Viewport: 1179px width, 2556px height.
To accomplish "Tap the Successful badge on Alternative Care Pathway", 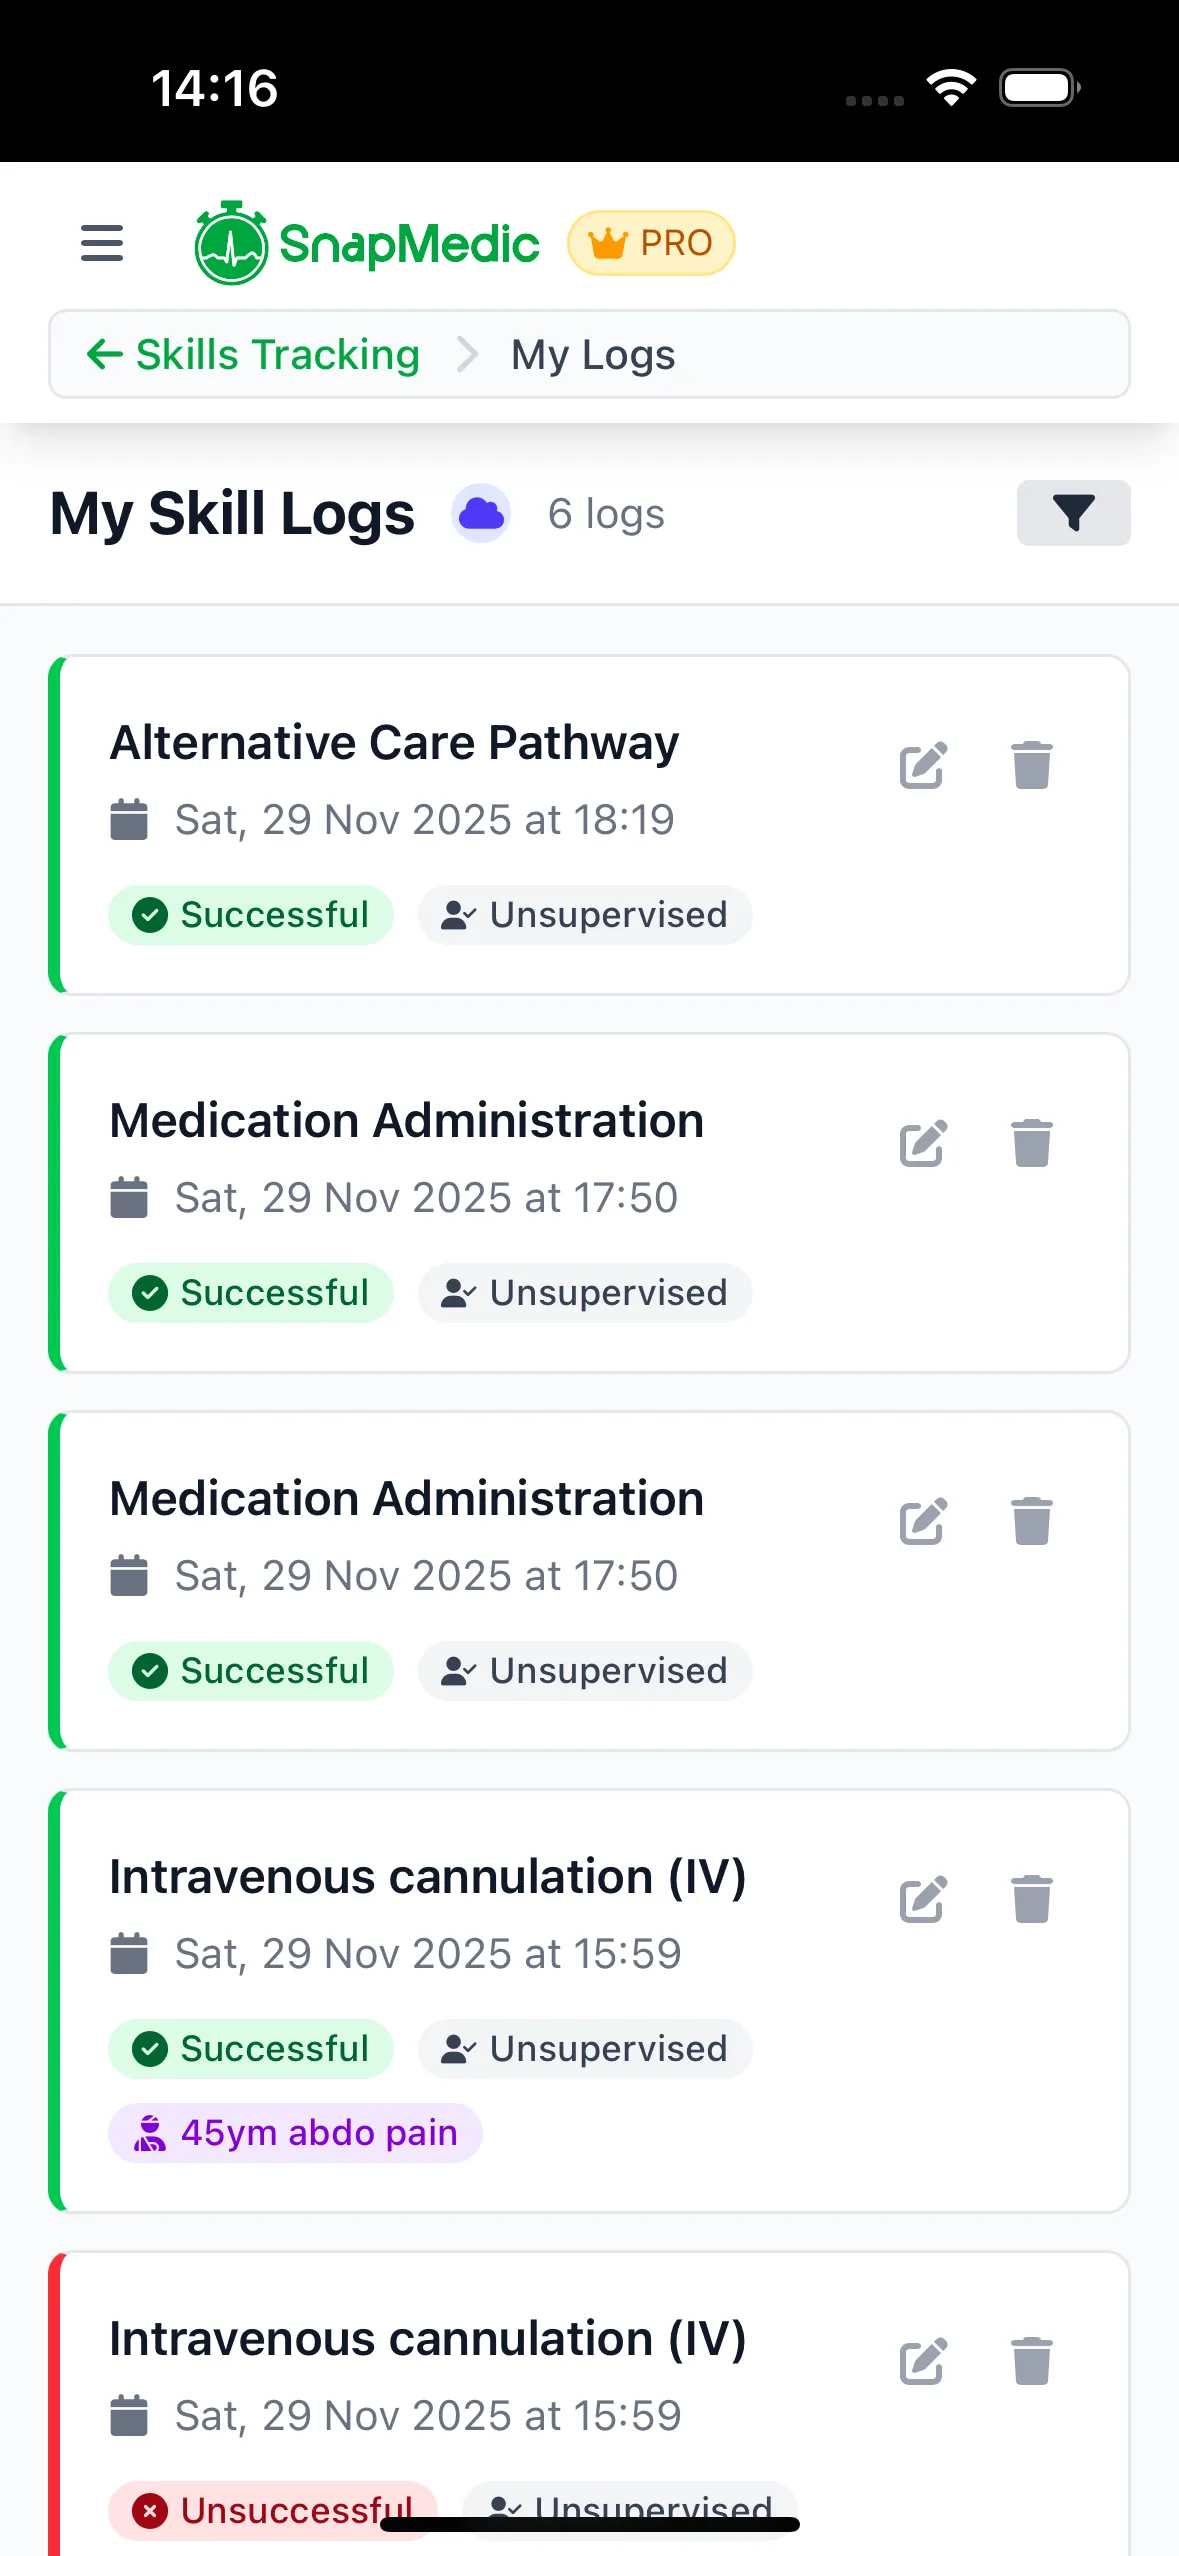I will coord(251,915).
